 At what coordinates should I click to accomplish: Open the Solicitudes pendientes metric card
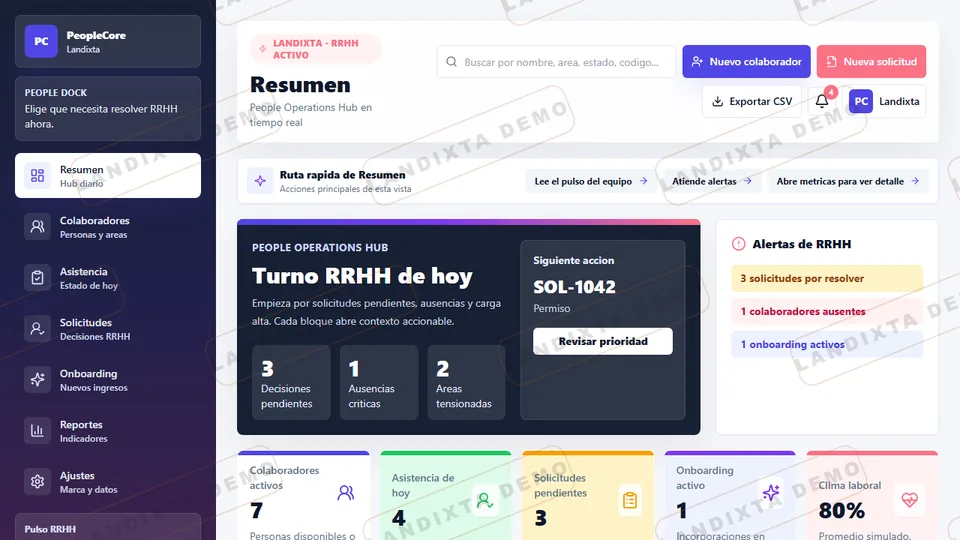pyautogui.click(x=588, y=496)
